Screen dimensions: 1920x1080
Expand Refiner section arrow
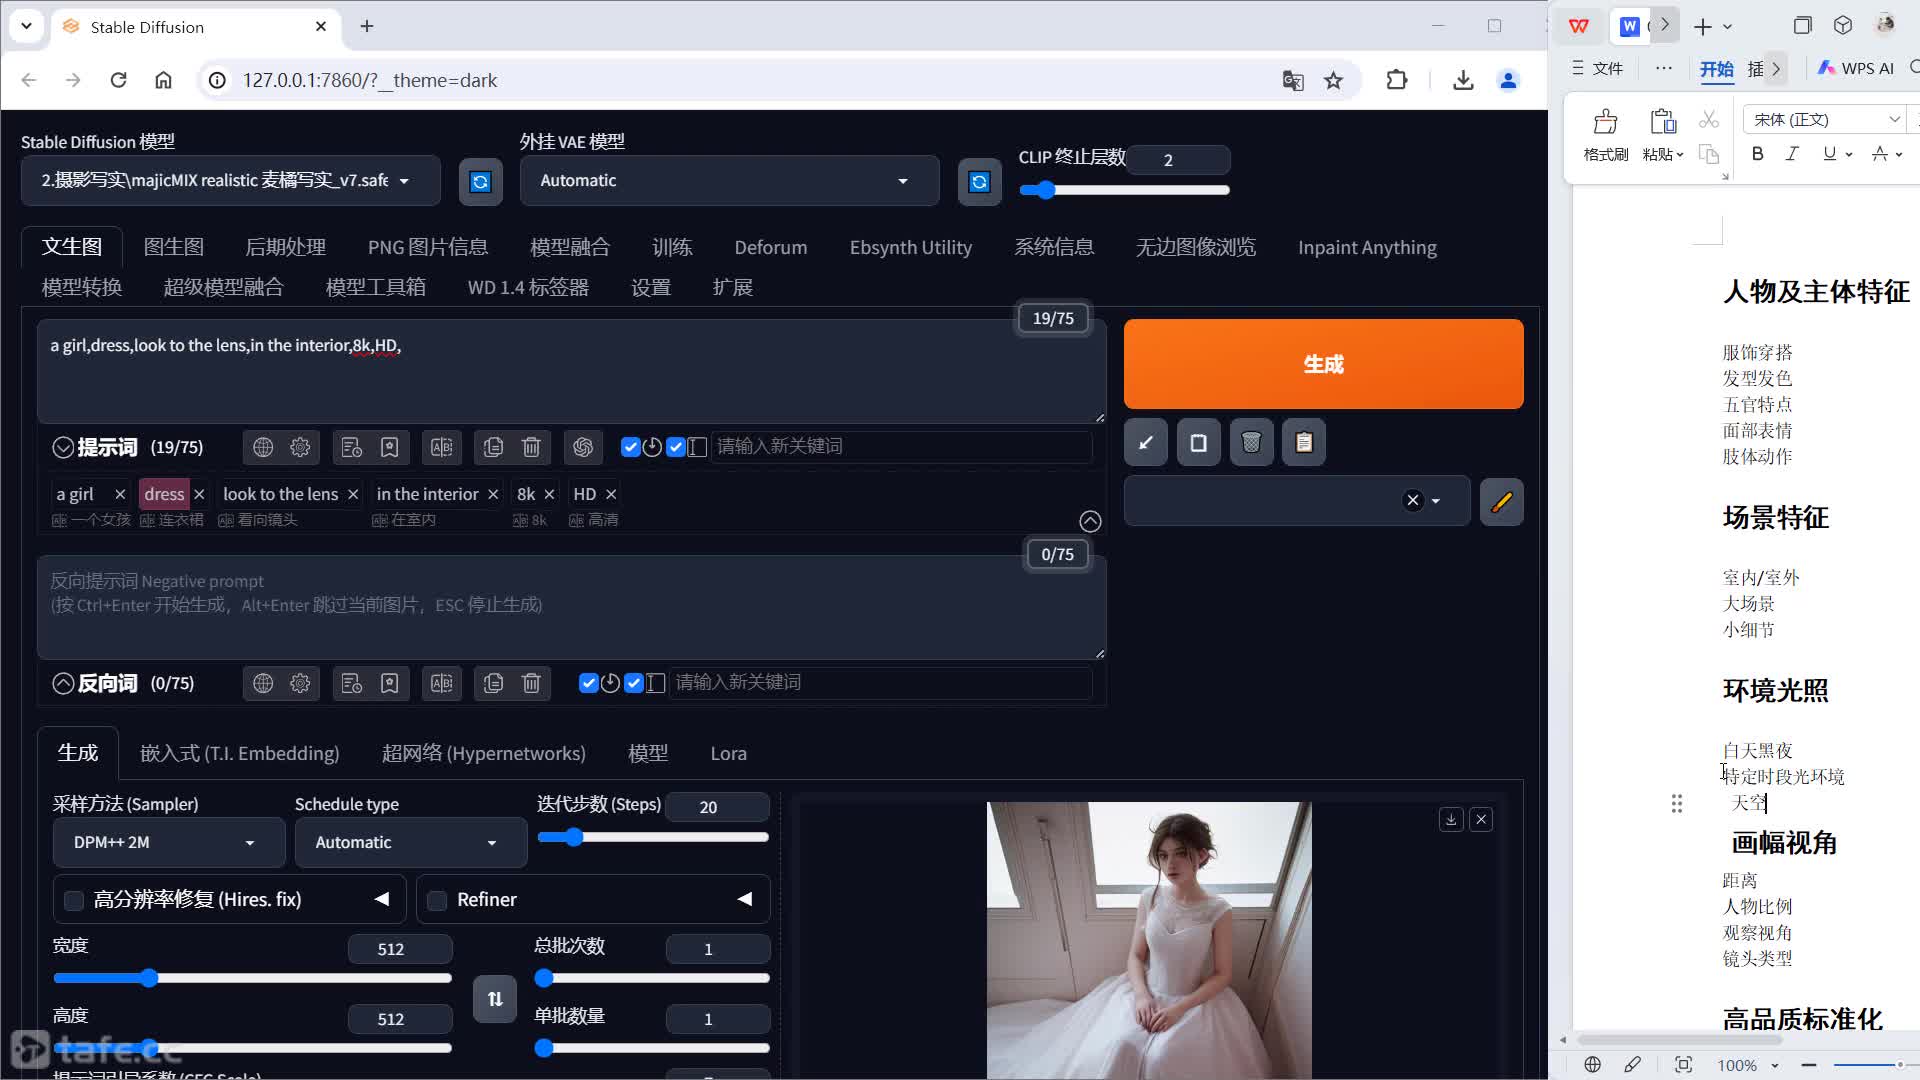tap(745, 899)
